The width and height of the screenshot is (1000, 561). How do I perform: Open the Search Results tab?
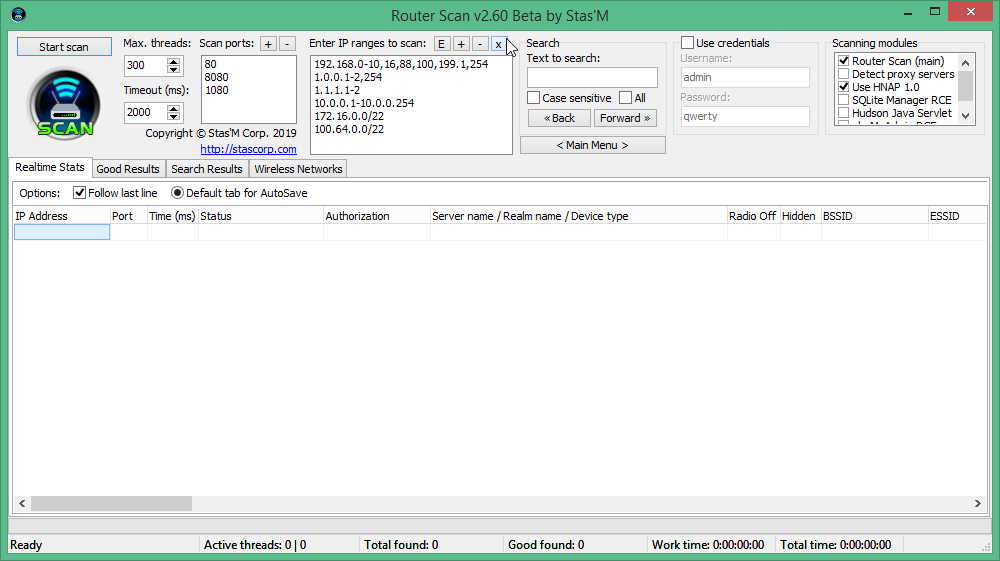pyautogui.click(x=207, y=169)
